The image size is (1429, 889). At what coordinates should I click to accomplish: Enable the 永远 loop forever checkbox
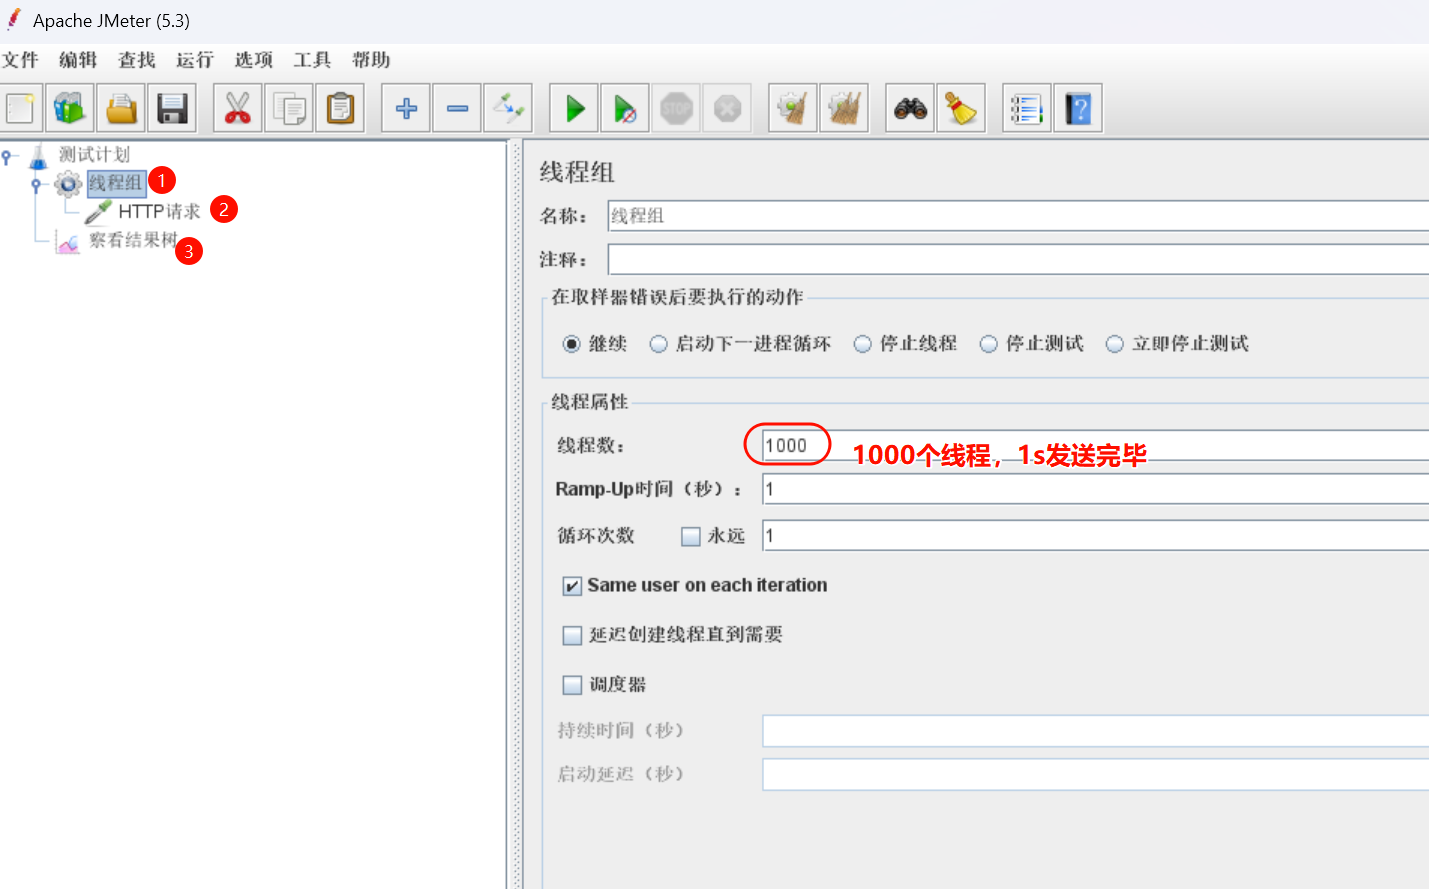tap(690, 537)
